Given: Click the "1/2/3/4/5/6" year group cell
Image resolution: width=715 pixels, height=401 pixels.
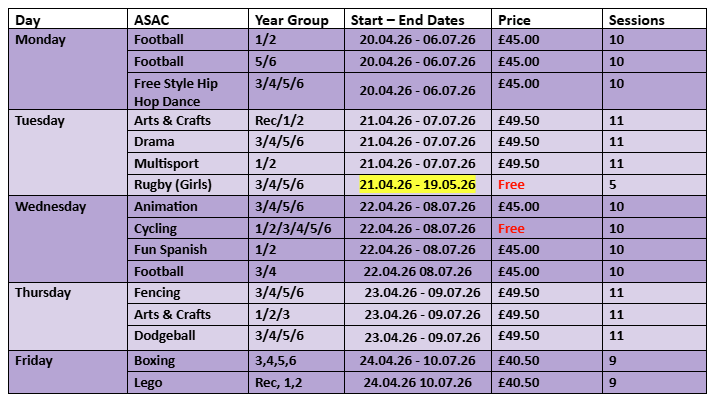Looking at the screenshot, I should pyautogui.click(x=293, y=228).
